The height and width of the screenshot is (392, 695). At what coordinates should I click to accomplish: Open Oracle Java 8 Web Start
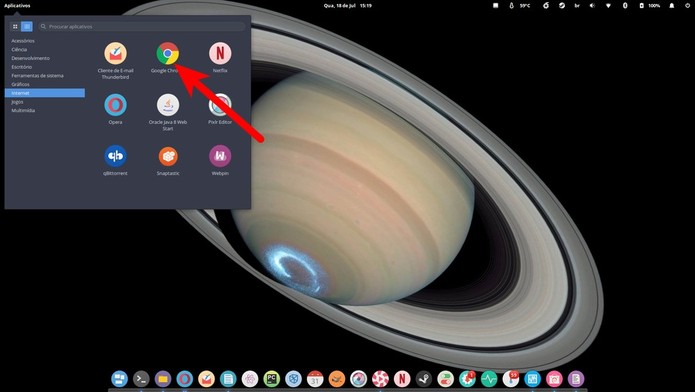168,105
